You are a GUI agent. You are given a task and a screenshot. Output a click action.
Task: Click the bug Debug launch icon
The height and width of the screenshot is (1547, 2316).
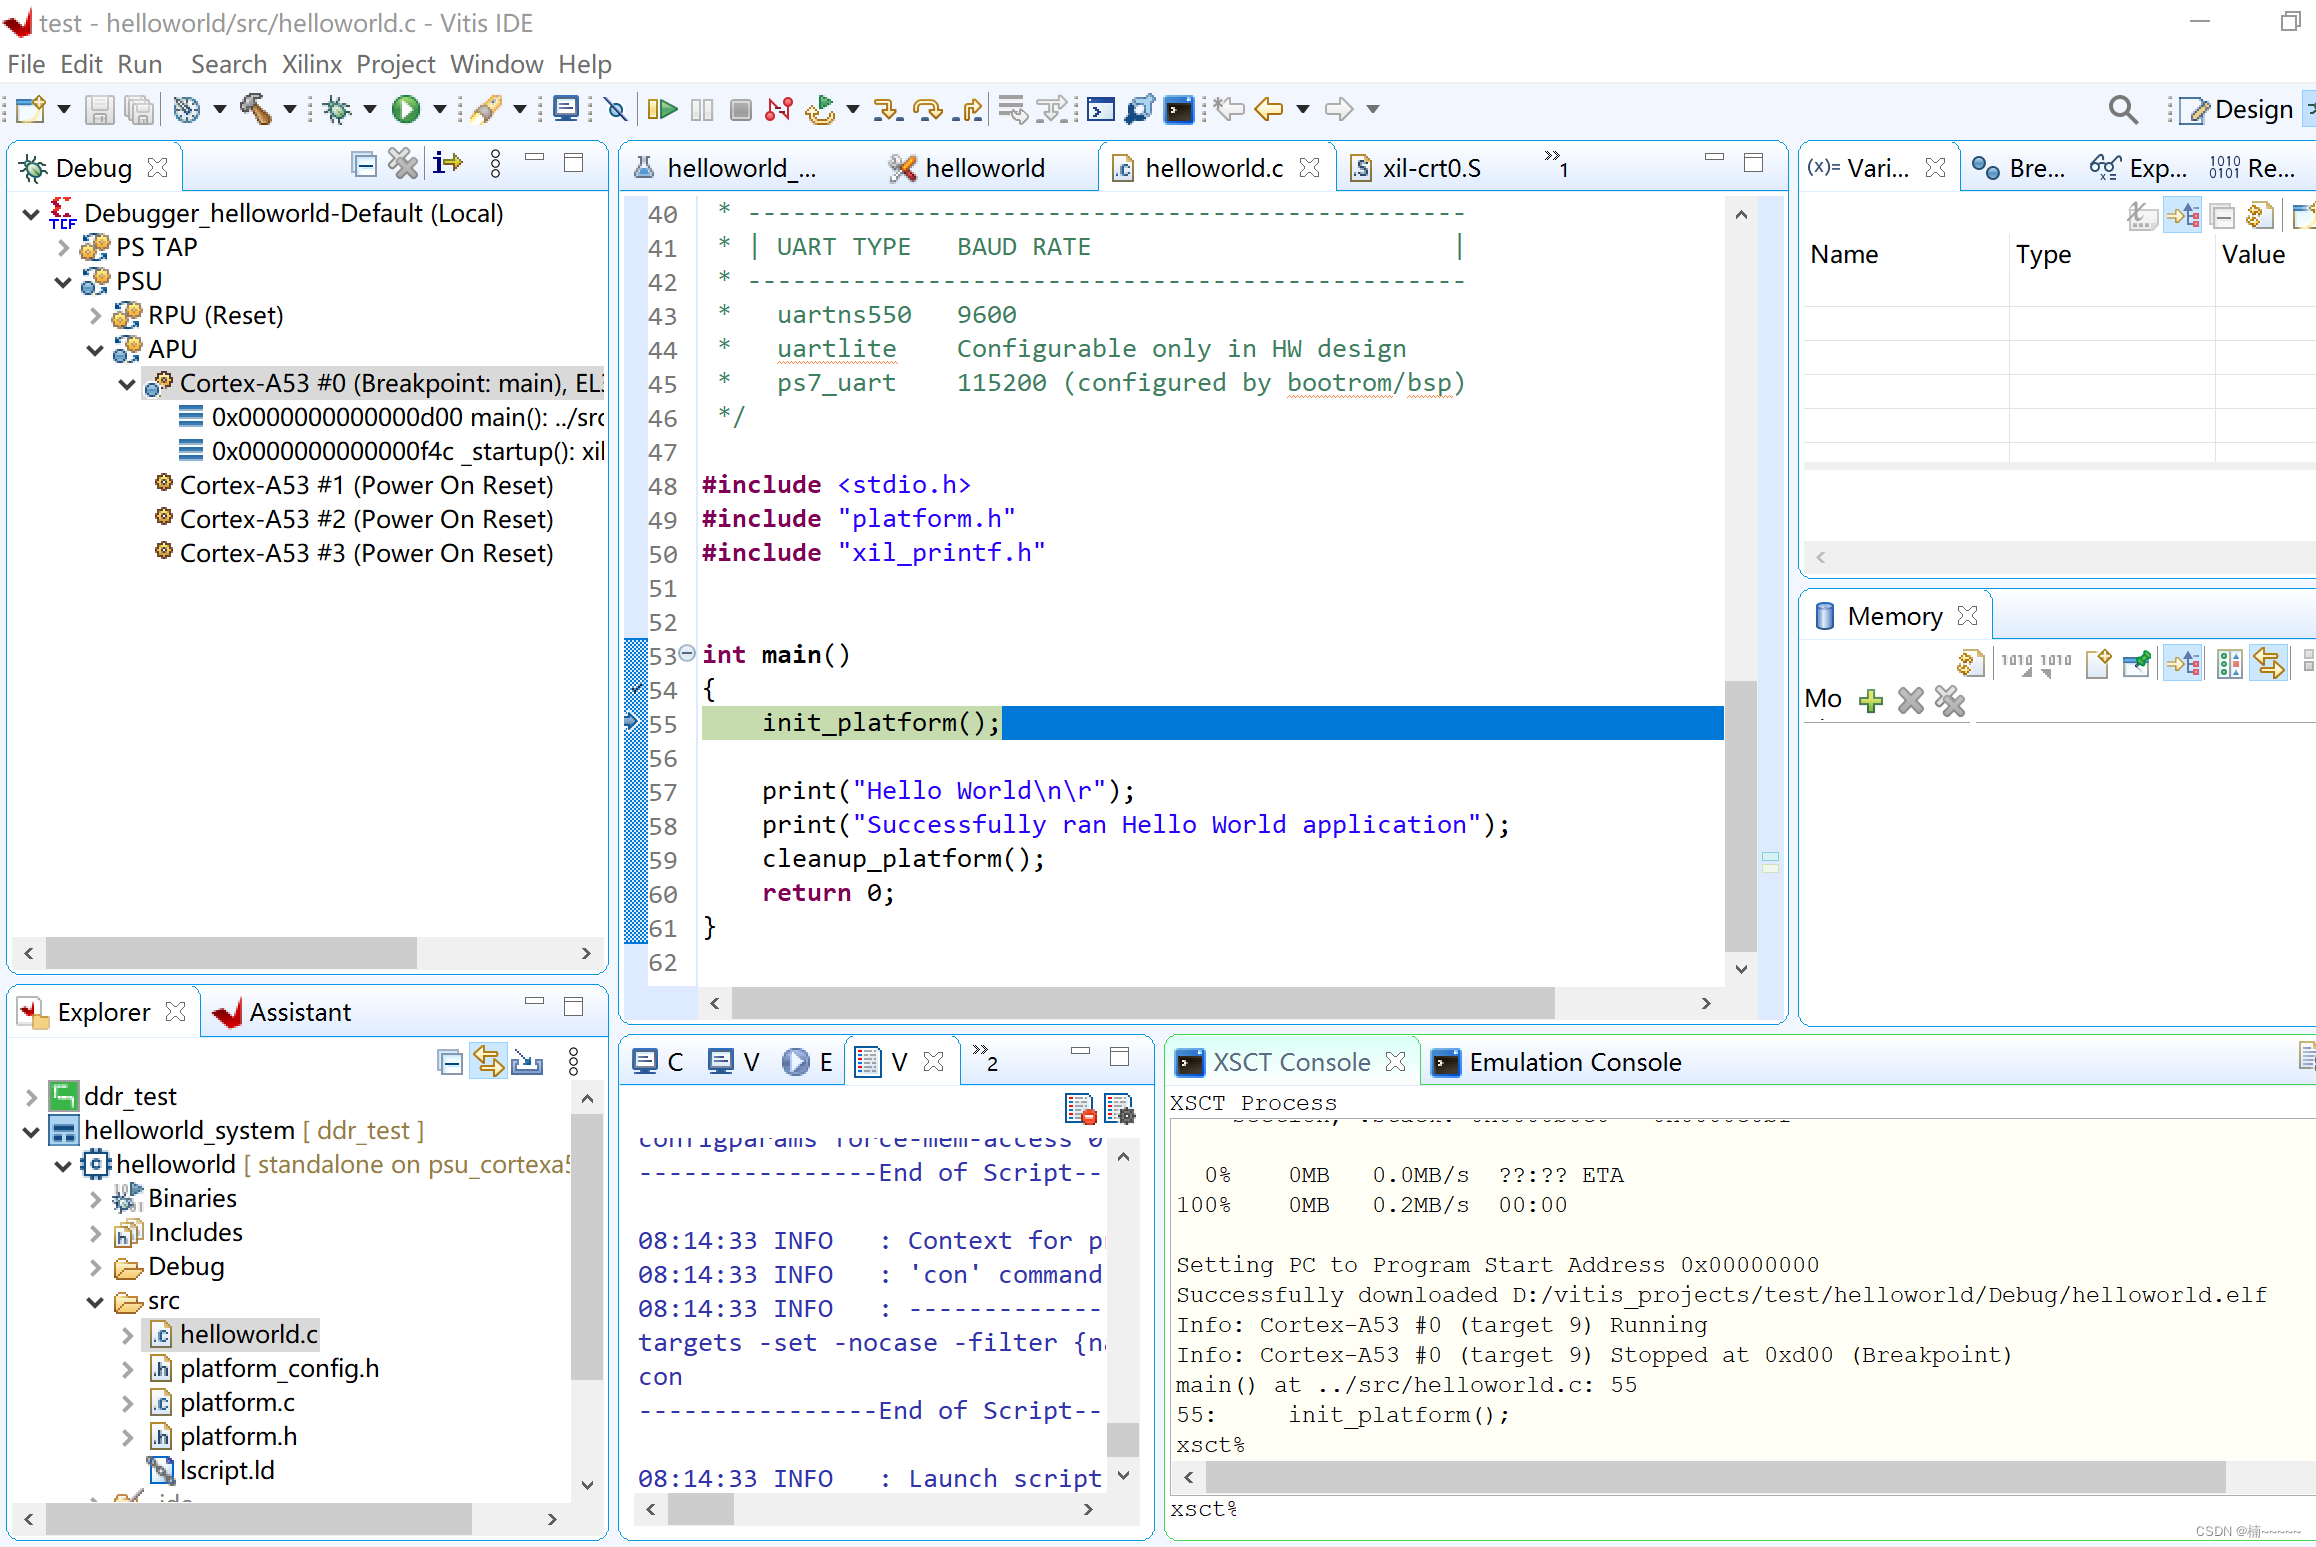[x=338, y=109]
